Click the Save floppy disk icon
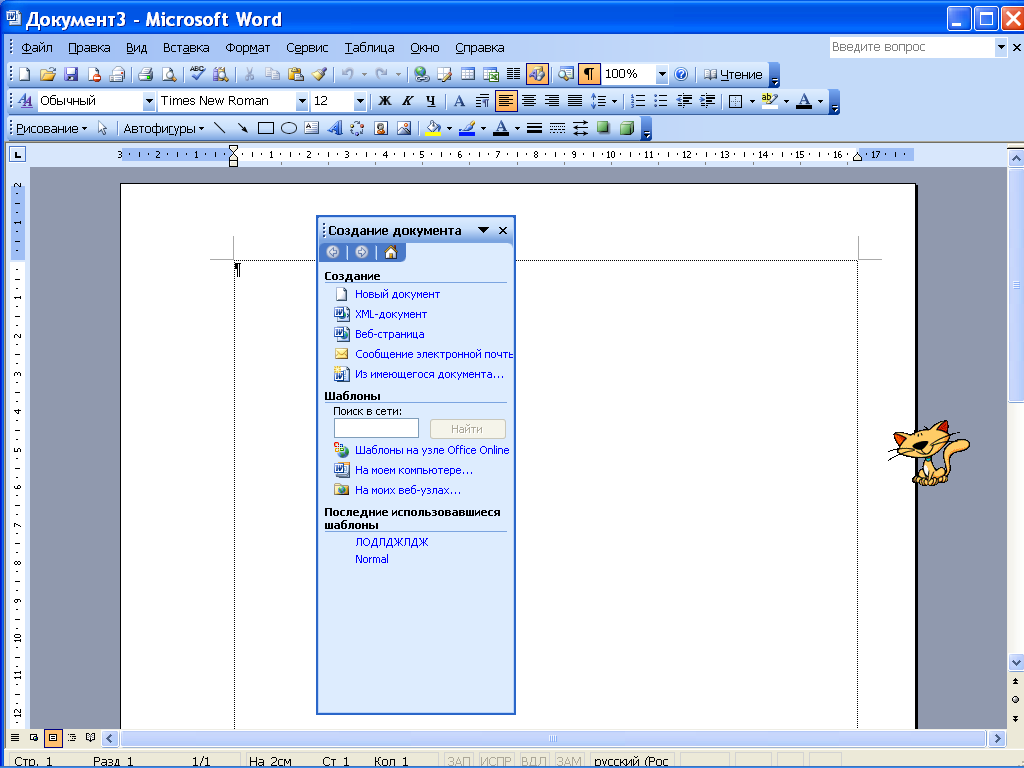 point(71,74)
